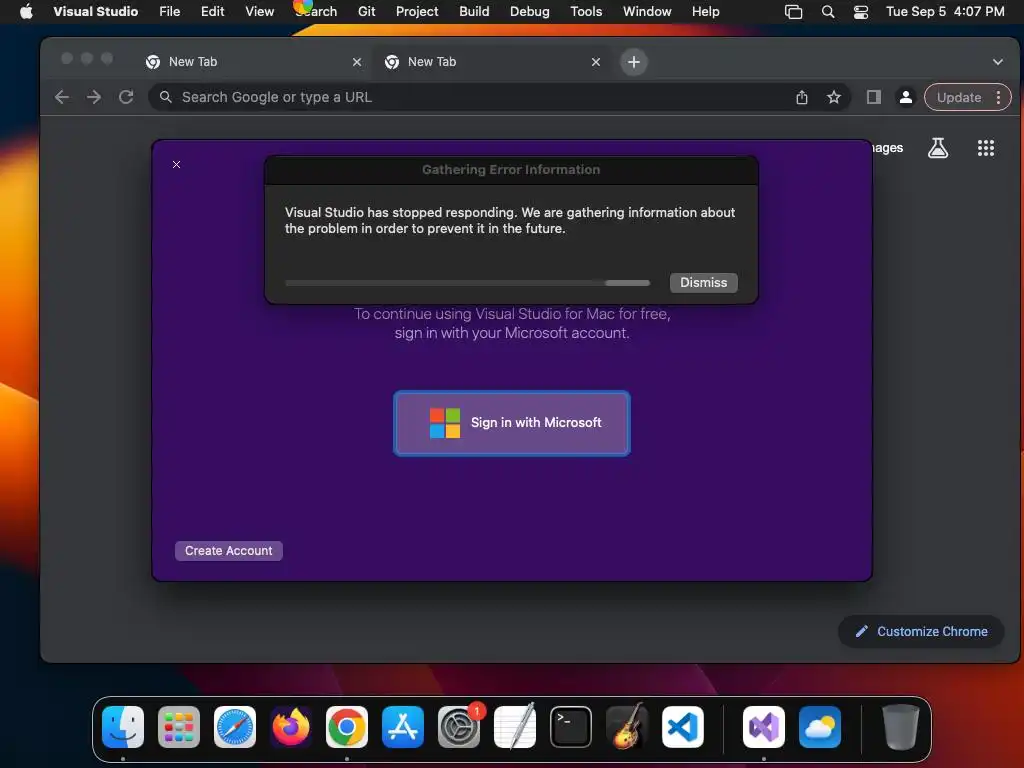Bookmark this tab with the star
Screen dimensions: 1024x768
coord(834,97)
